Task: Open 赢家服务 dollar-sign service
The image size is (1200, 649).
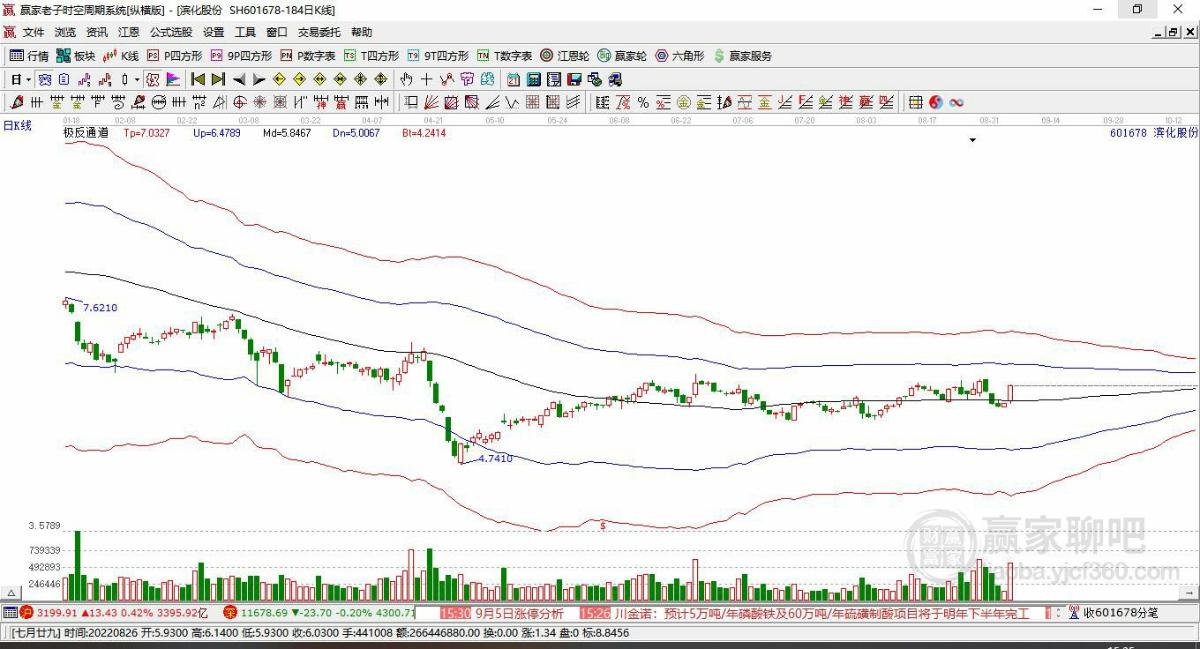Action: tap(742, 56)
